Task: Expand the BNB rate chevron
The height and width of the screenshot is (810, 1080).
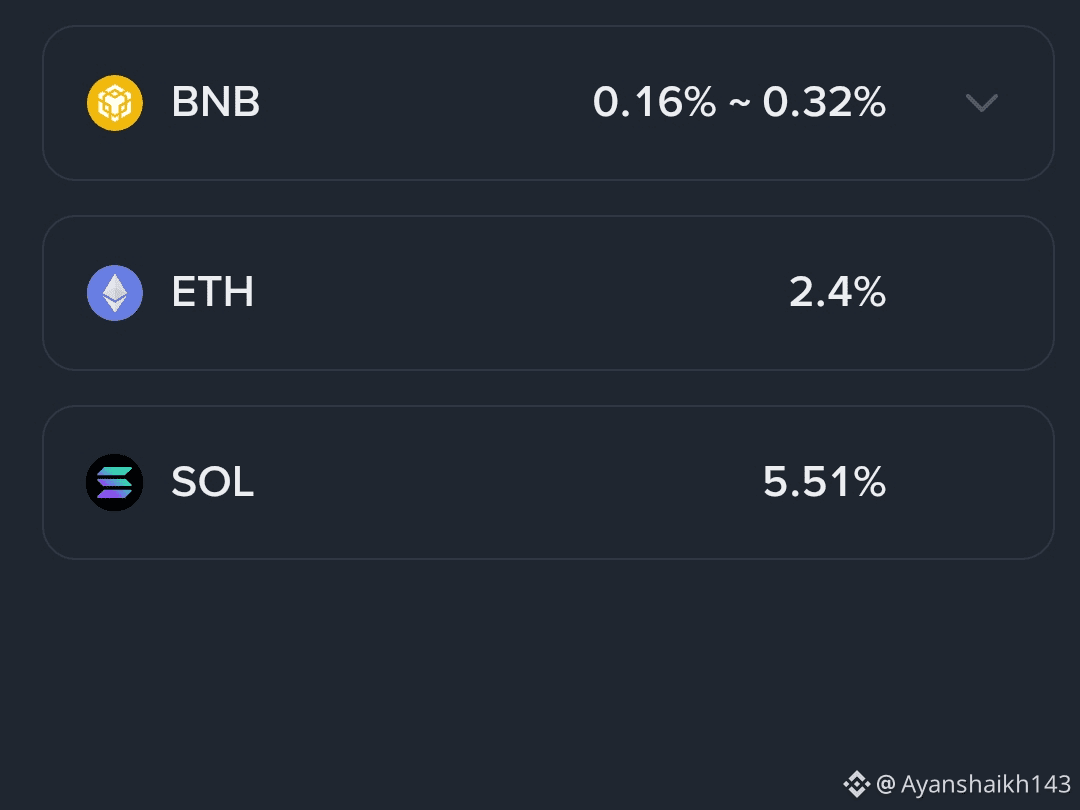Action: tap(981, 103)
